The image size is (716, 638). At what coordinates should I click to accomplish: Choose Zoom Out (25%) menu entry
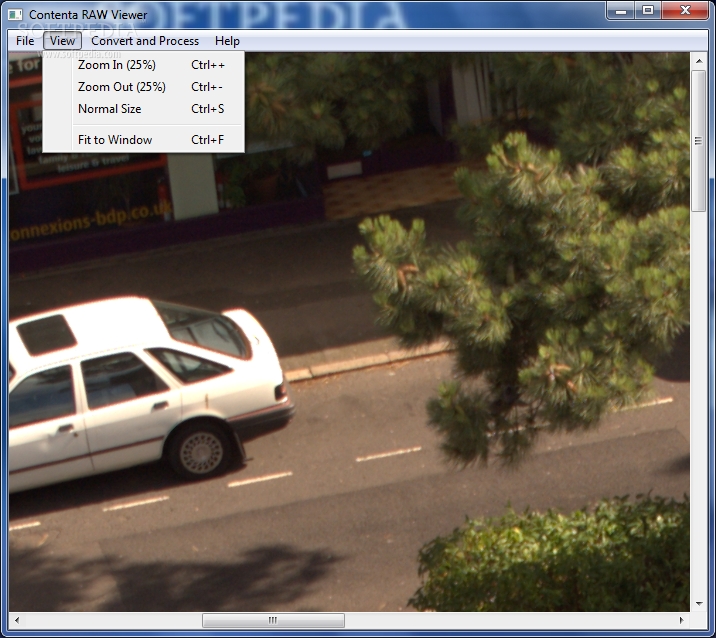click(x=143, y=87)
